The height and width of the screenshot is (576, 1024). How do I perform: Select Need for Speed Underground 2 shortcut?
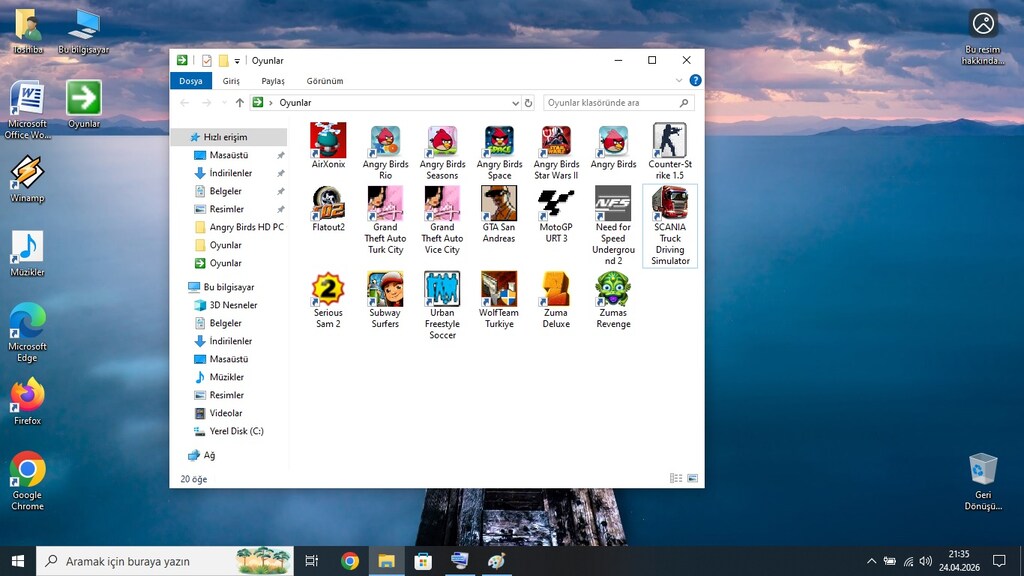[x=613, y=225]
